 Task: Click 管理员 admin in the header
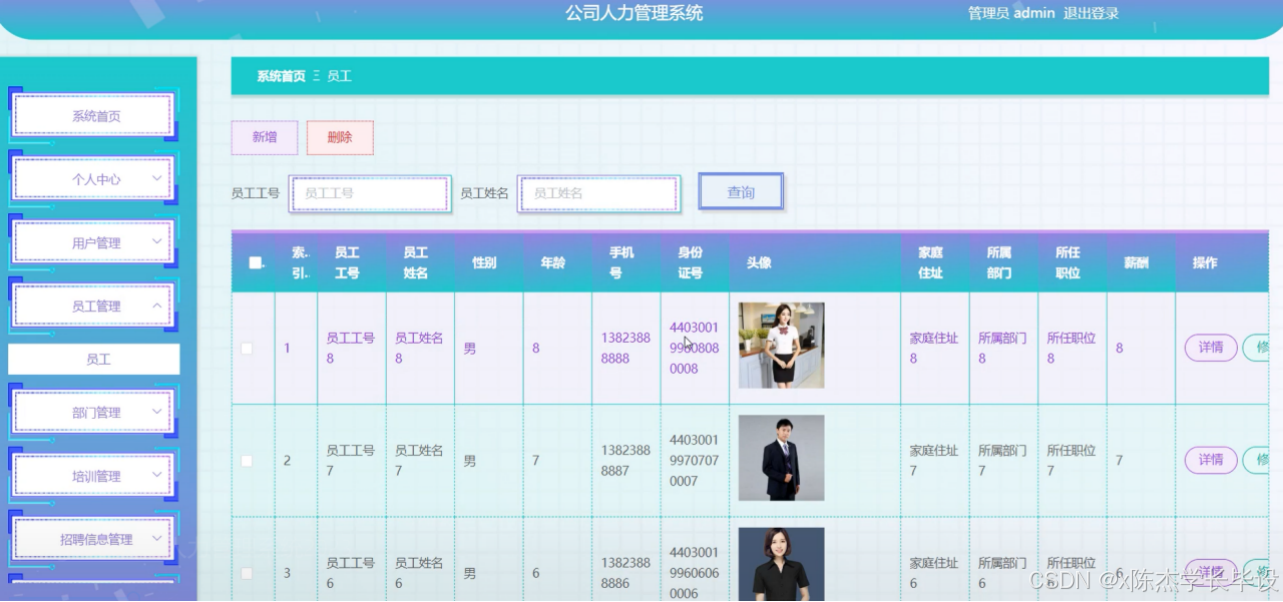tap(1011, 13)
